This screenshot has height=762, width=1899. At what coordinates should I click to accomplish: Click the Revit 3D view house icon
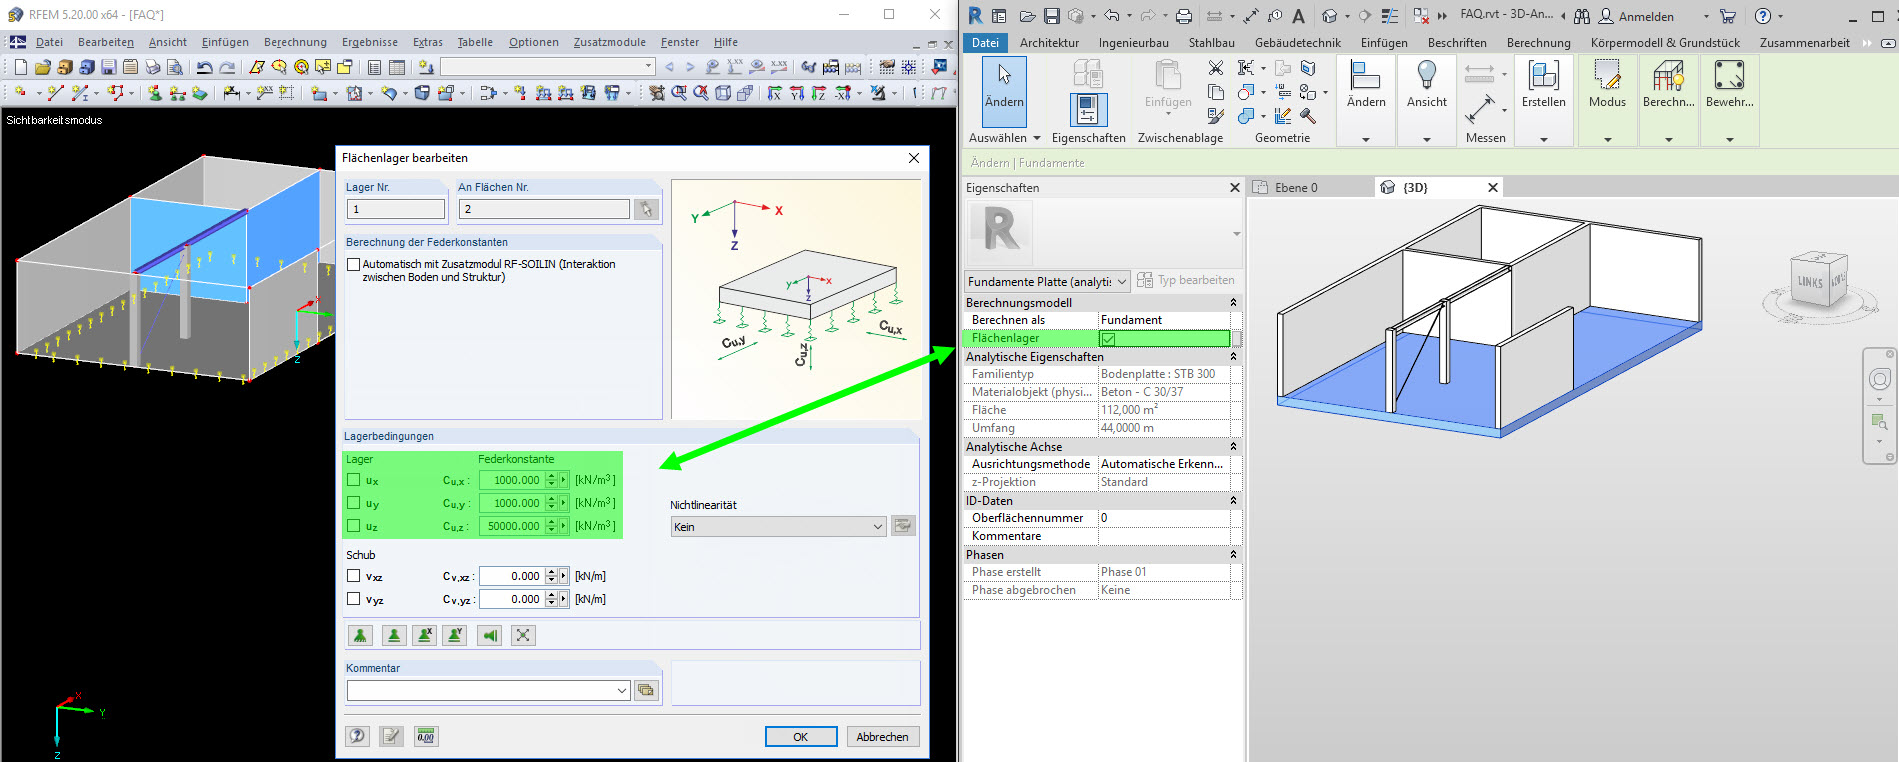point(1329,16)
